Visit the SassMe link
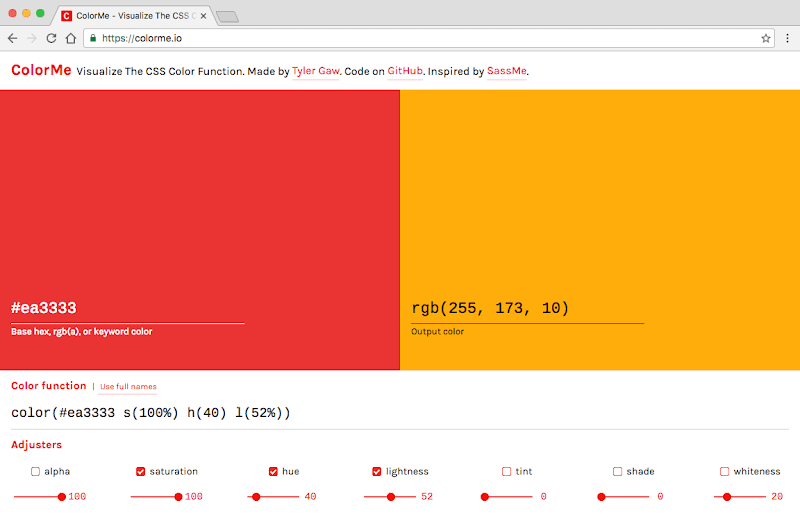Image resolution: width=800 pixels, height=526 pixels. pos(507,71)
